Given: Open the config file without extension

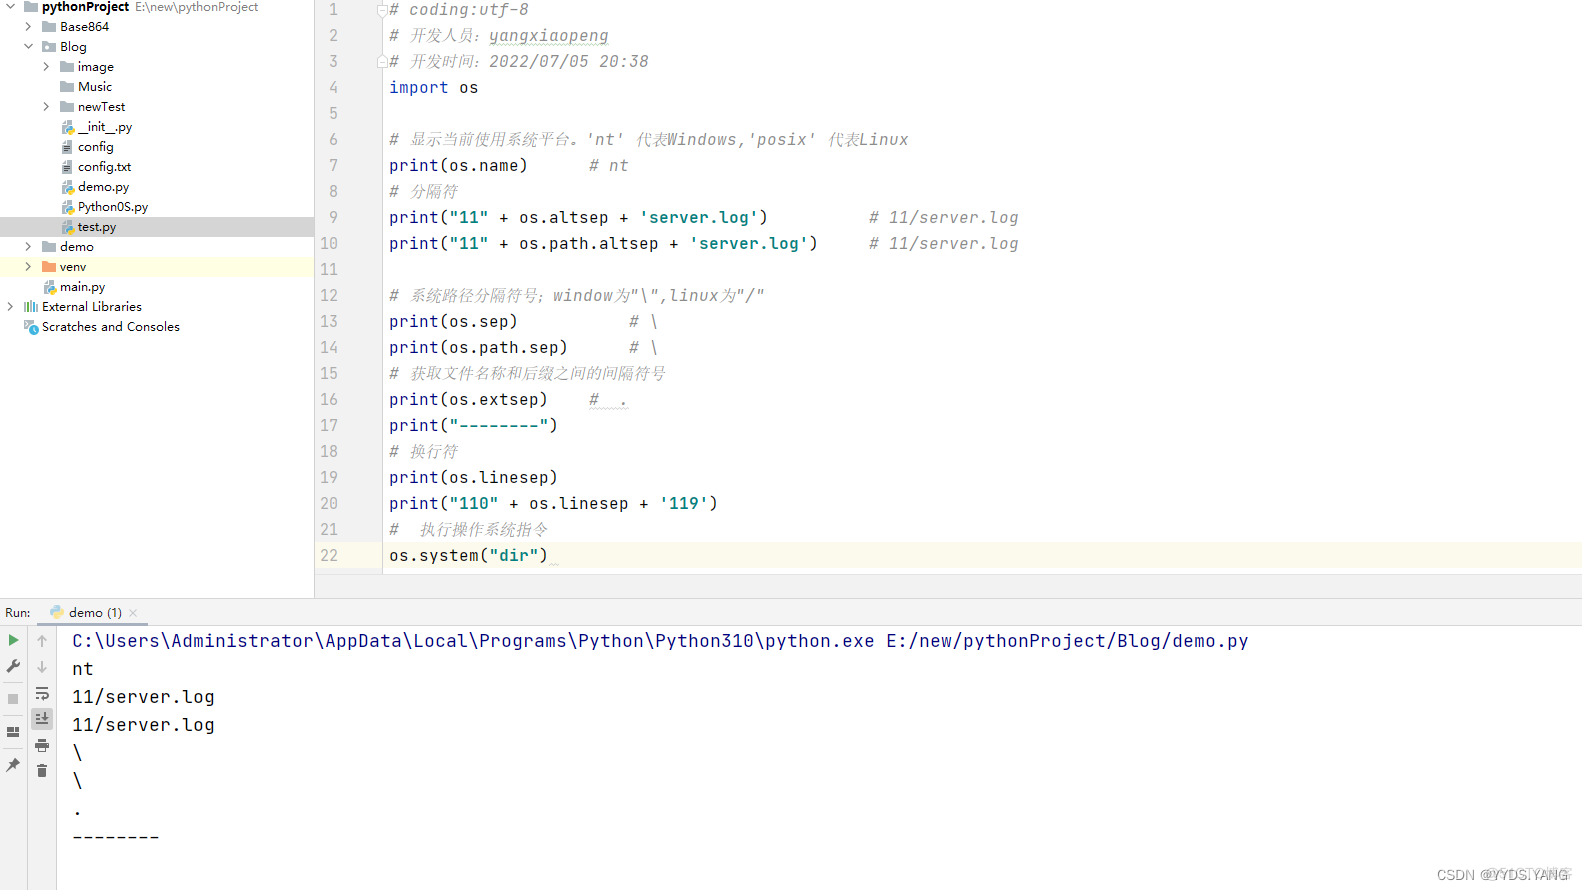Looking at the screenshot, I should [96, 147].
